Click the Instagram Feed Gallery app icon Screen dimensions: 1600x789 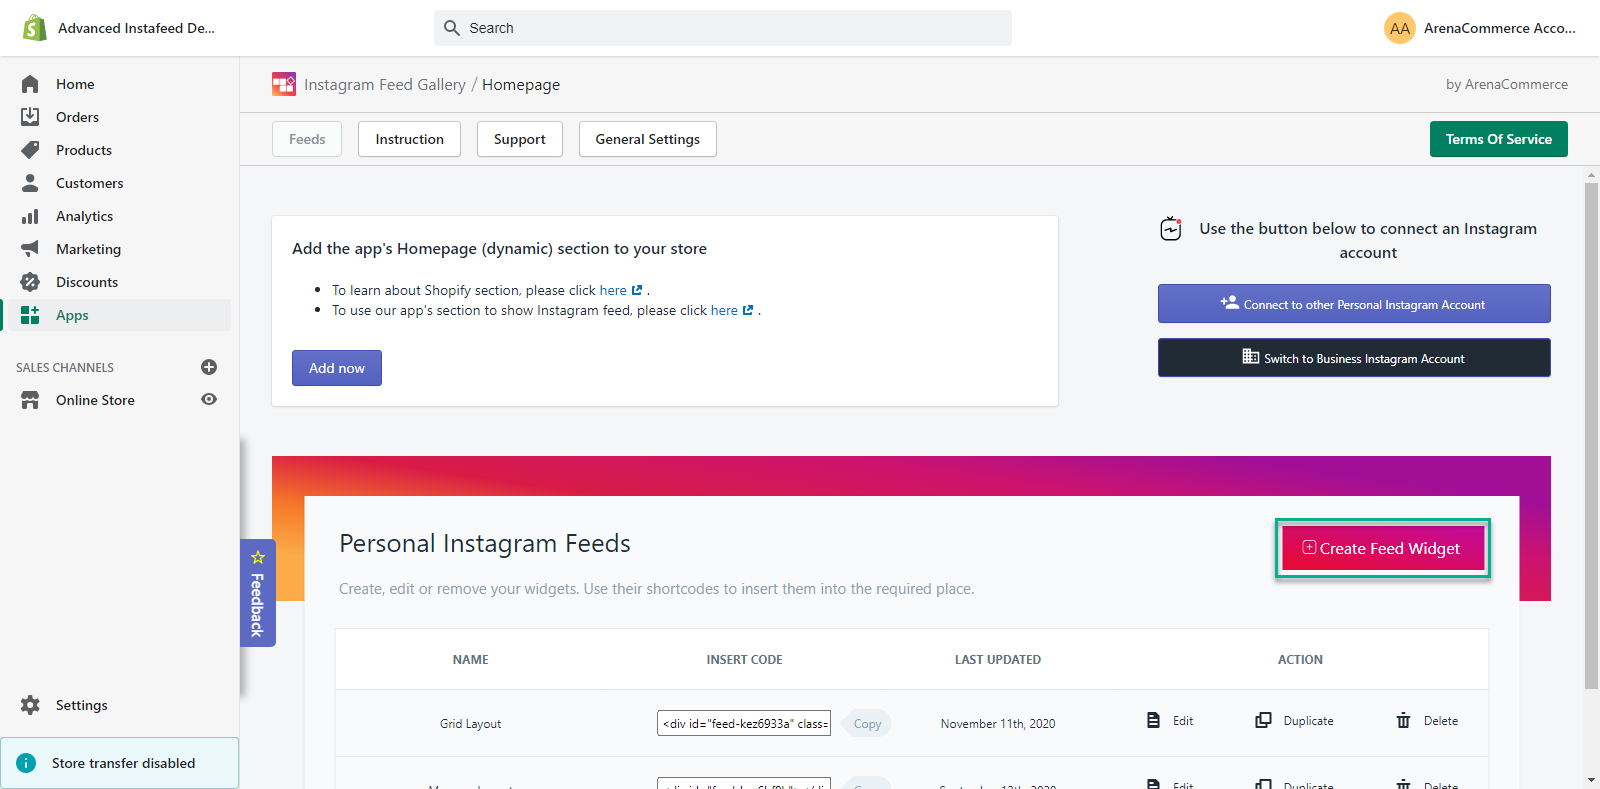click(x=284, y=84)
